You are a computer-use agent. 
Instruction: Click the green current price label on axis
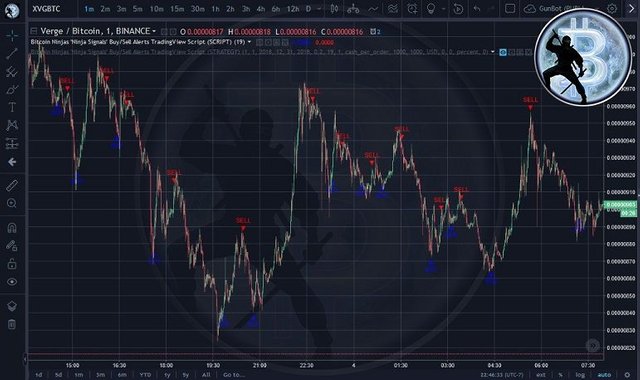621,204
